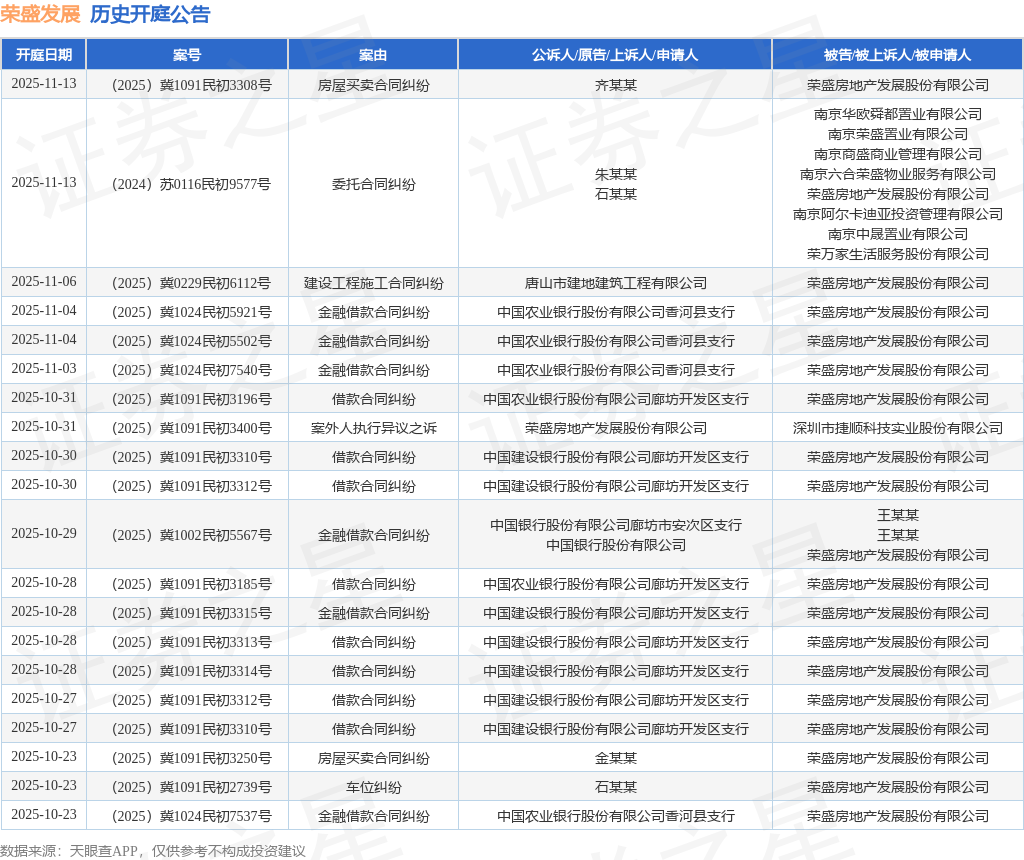The width and height of the screenshot is (1024, 860).
Task: Click the data source footer 天眼查APP note
Action: pyautogui.click(x=153, y=851)
